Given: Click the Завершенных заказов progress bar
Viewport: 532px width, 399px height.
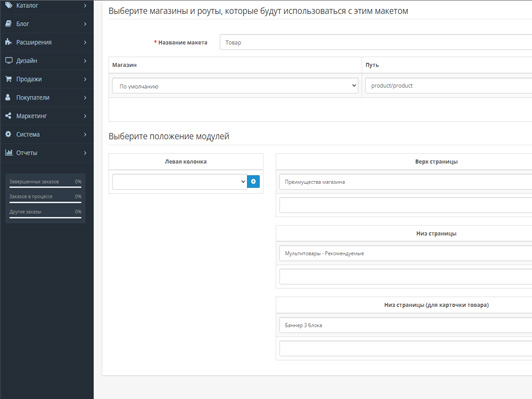Looking at the screenshot, I should coord(45,187).
